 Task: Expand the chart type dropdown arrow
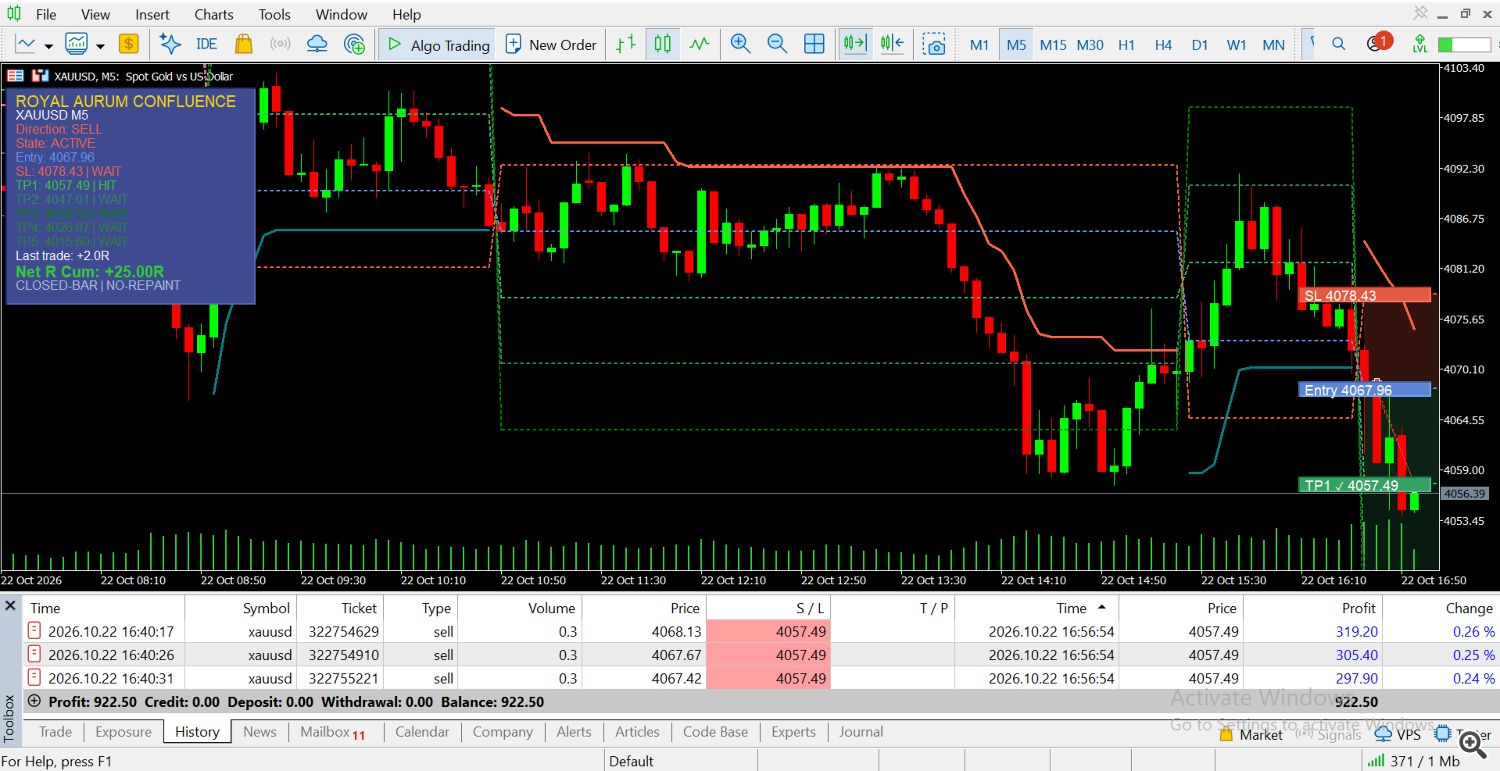pyautogui.click(x=48, y=46)
